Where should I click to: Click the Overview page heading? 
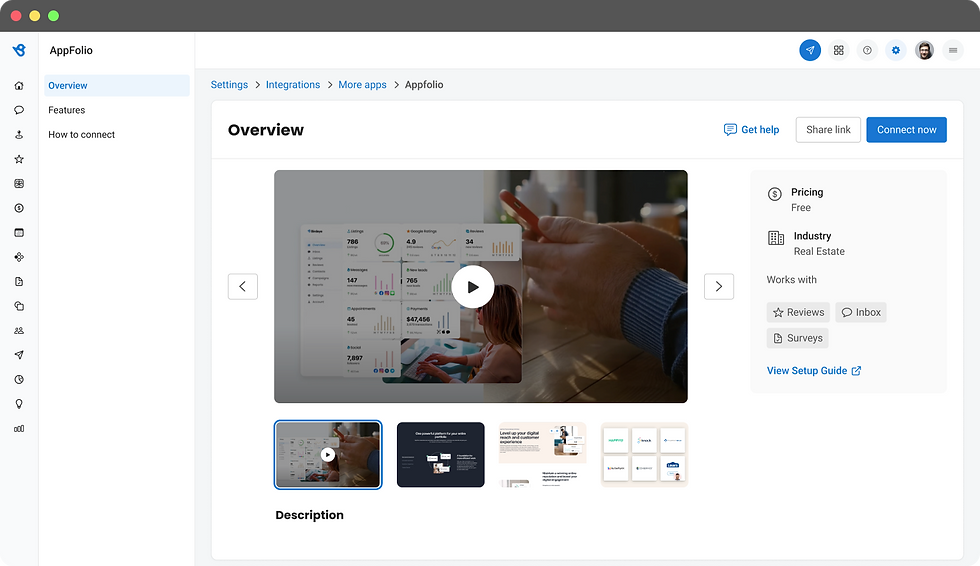click(266, 130)
